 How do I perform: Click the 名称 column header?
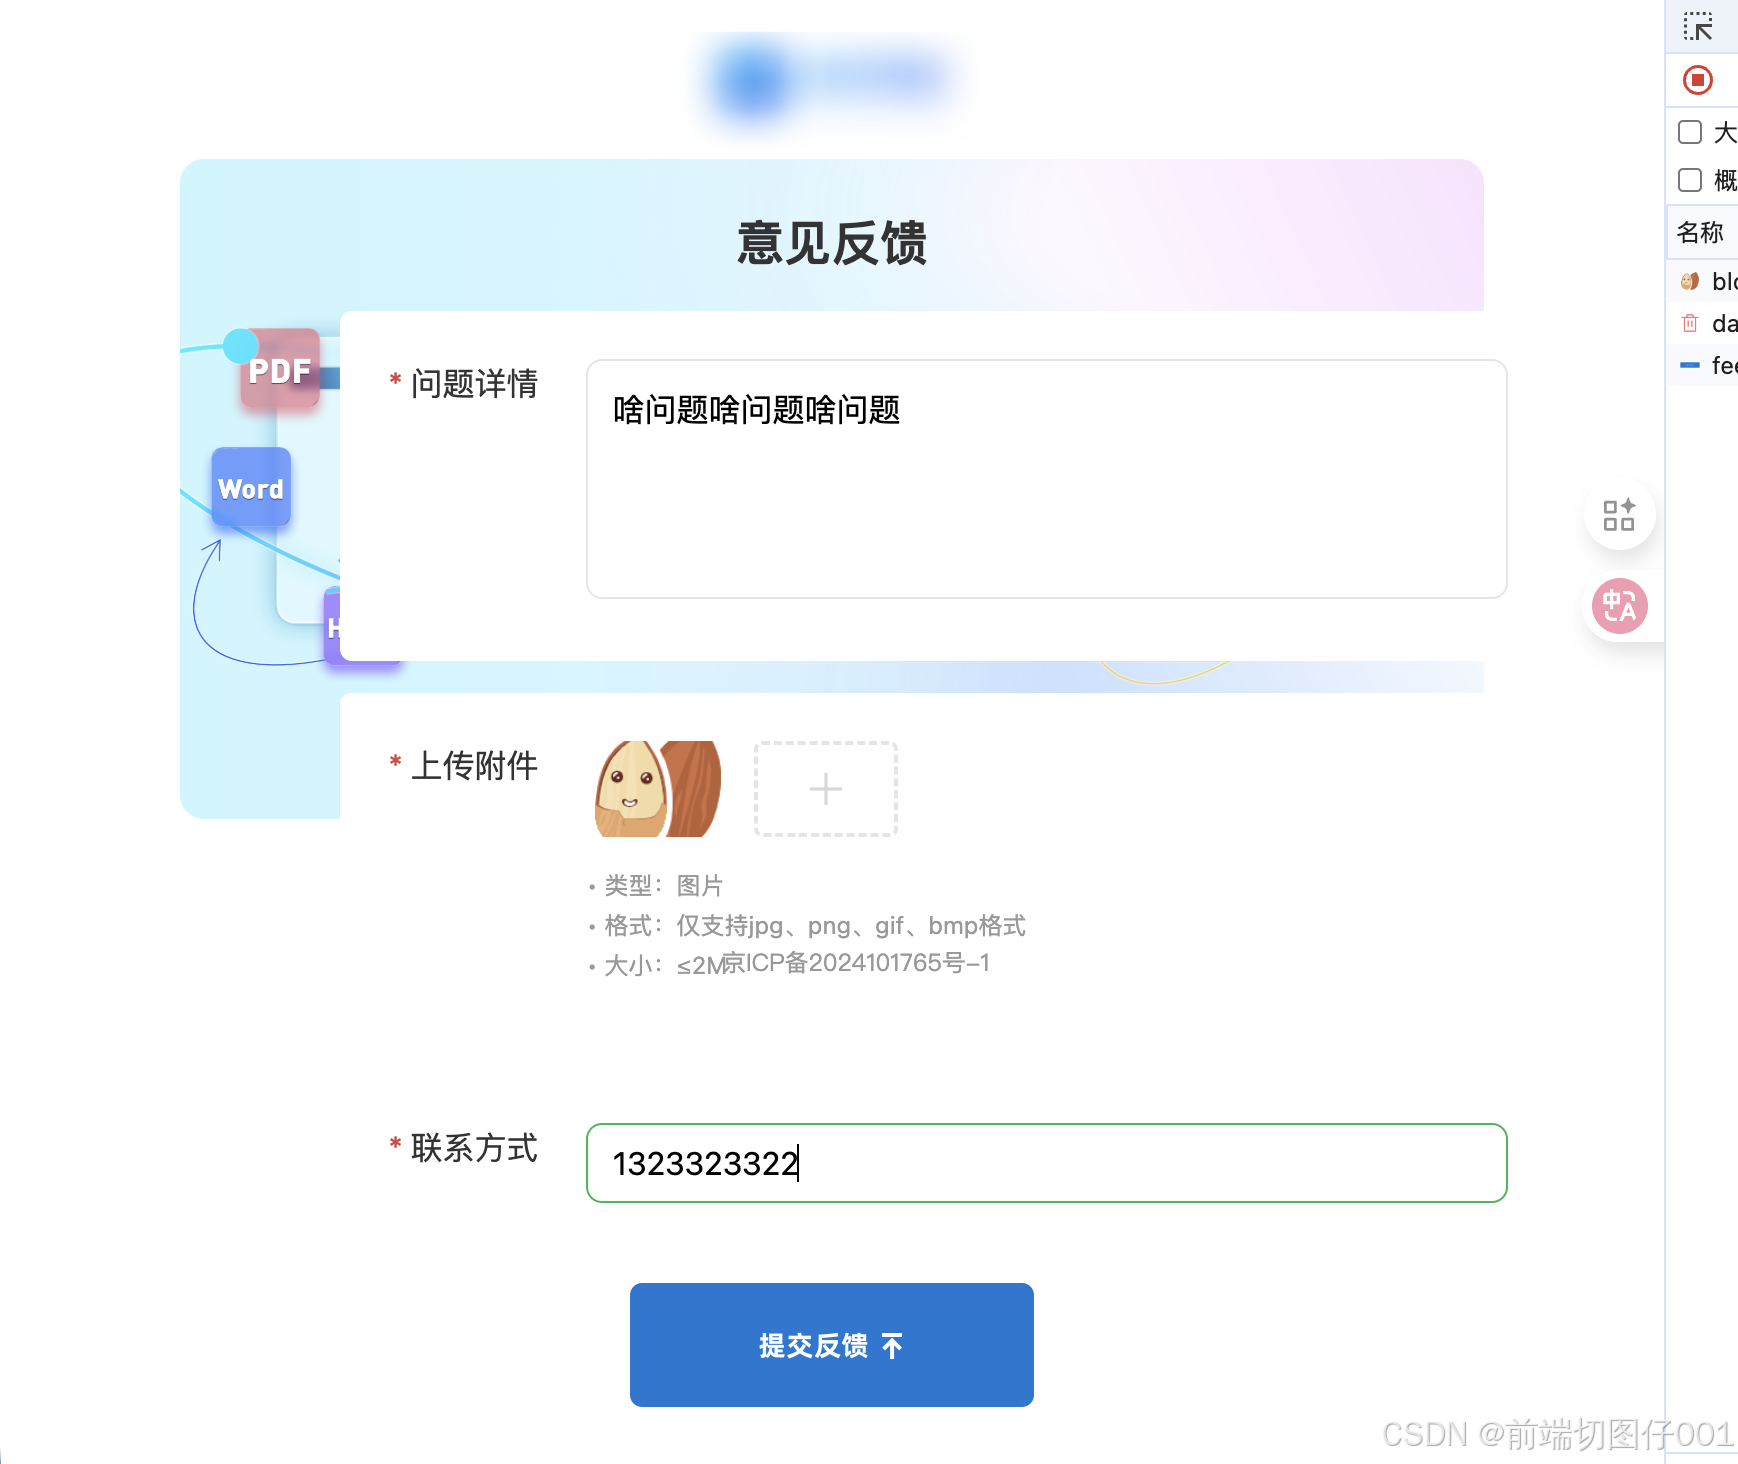click(1700, 232)
